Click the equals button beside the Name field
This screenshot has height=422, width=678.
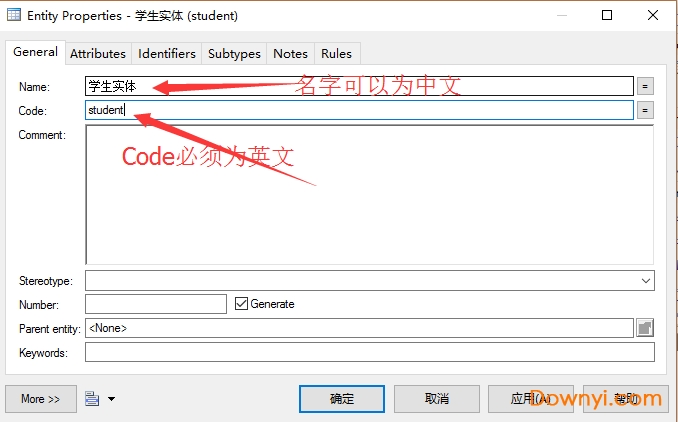point(645,86)
